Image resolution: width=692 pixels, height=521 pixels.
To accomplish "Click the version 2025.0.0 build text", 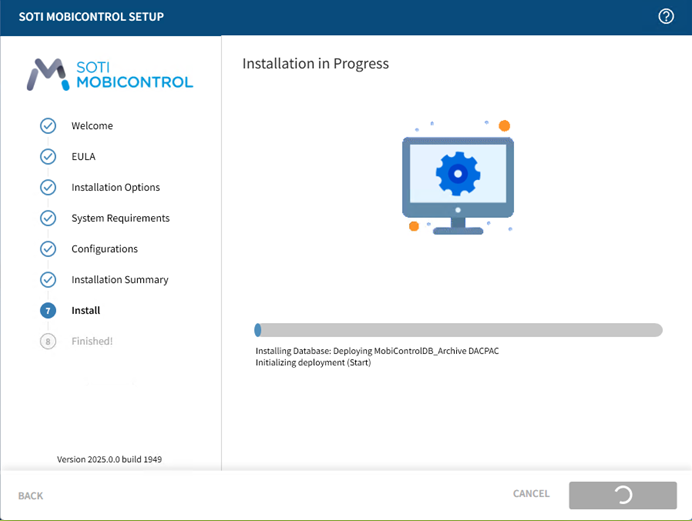I will pyautogui.click(x=110, y=460).
